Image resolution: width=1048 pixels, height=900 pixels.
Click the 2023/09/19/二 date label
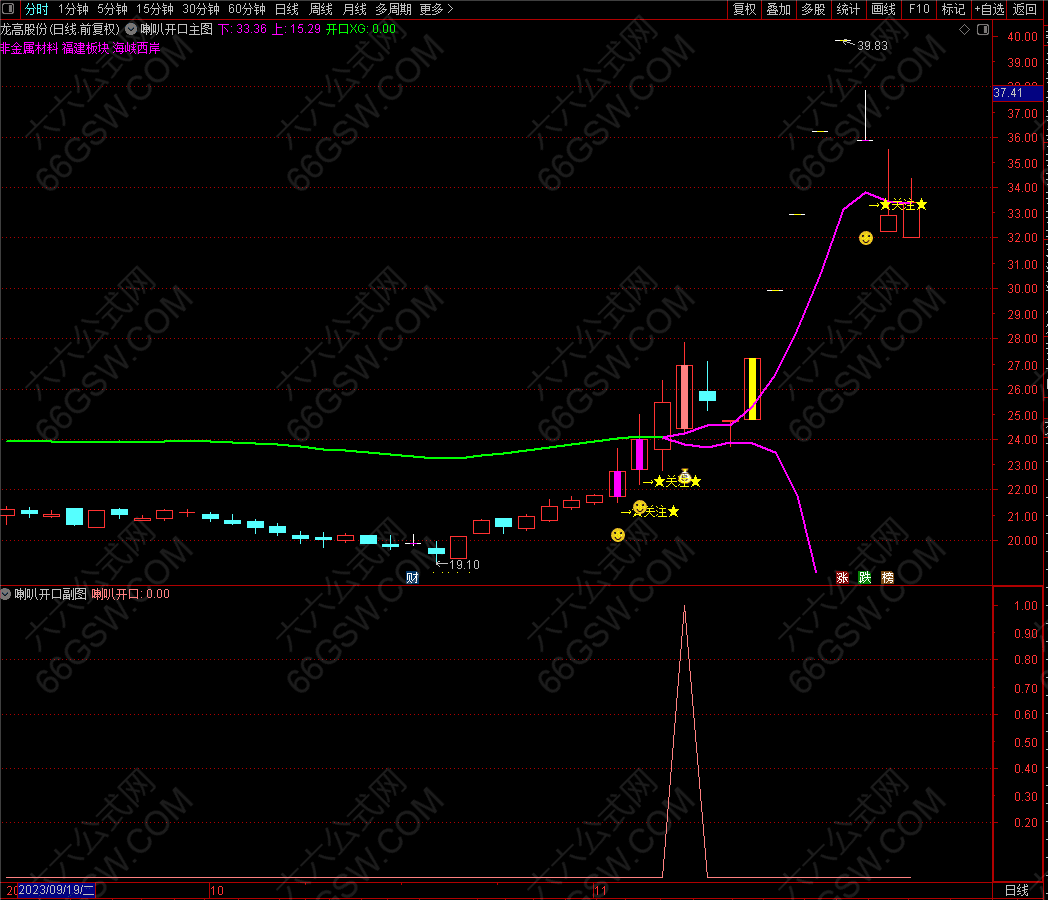pyautogui.click(x=56, y=890)
